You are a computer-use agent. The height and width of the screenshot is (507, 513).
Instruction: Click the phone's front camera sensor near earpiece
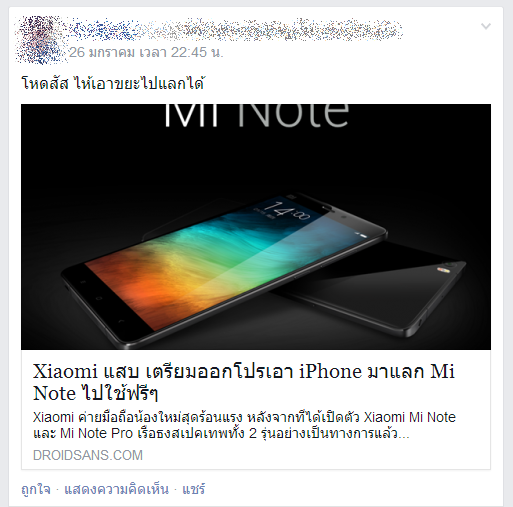click(x=344, y=217)
